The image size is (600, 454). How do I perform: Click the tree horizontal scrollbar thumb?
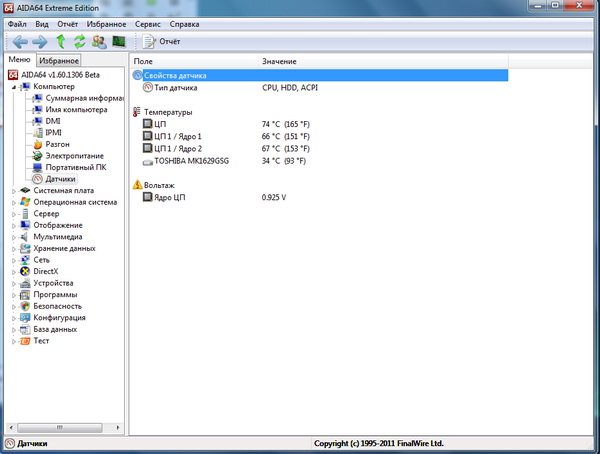coord(60,427)
